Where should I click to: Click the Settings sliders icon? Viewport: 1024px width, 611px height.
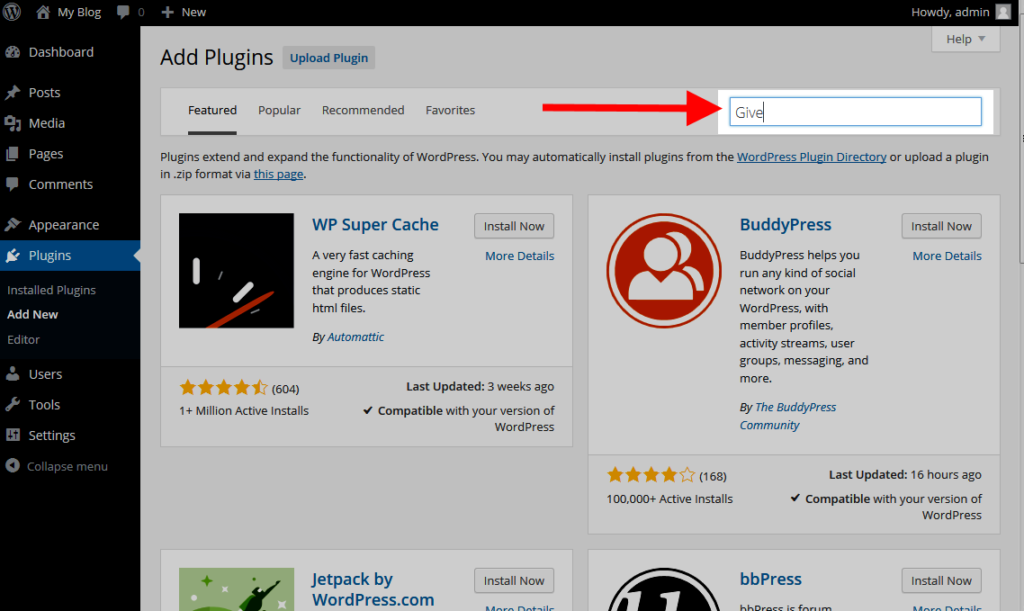click(12, 435)
